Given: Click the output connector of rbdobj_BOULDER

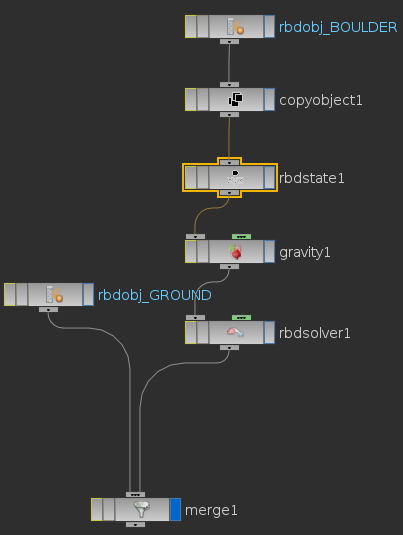Looking at the screenshot, I should coord(229,41).
